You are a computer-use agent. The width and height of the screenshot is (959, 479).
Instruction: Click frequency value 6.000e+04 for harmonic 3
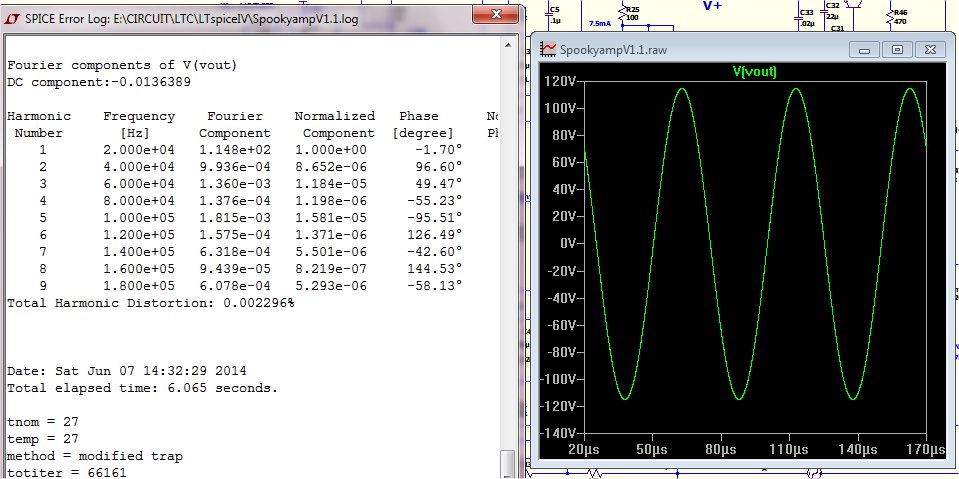pyautogui.click(x=139, y=184)
